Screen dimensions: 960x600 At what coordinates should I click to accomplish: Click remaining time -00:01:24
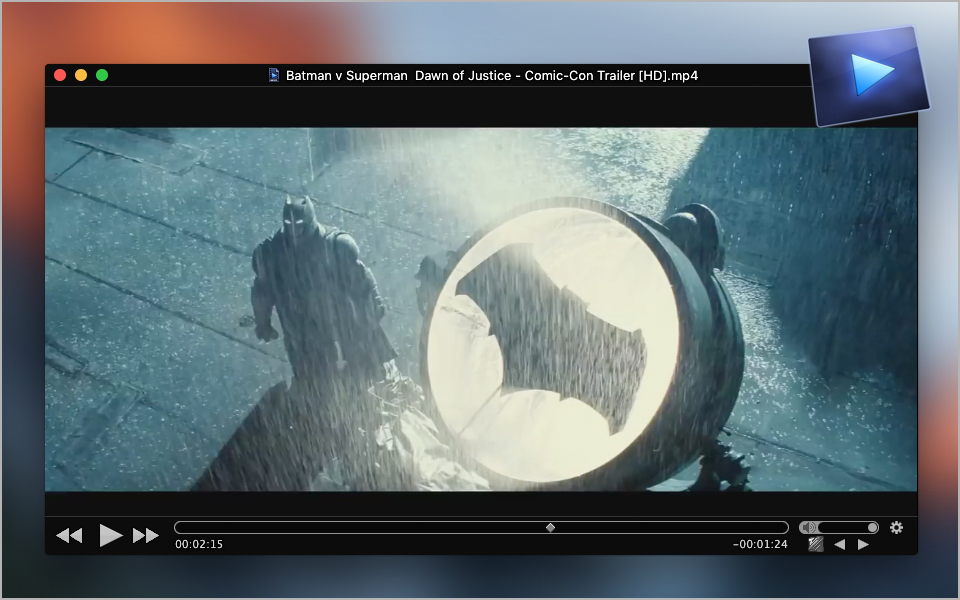(760, 544)
